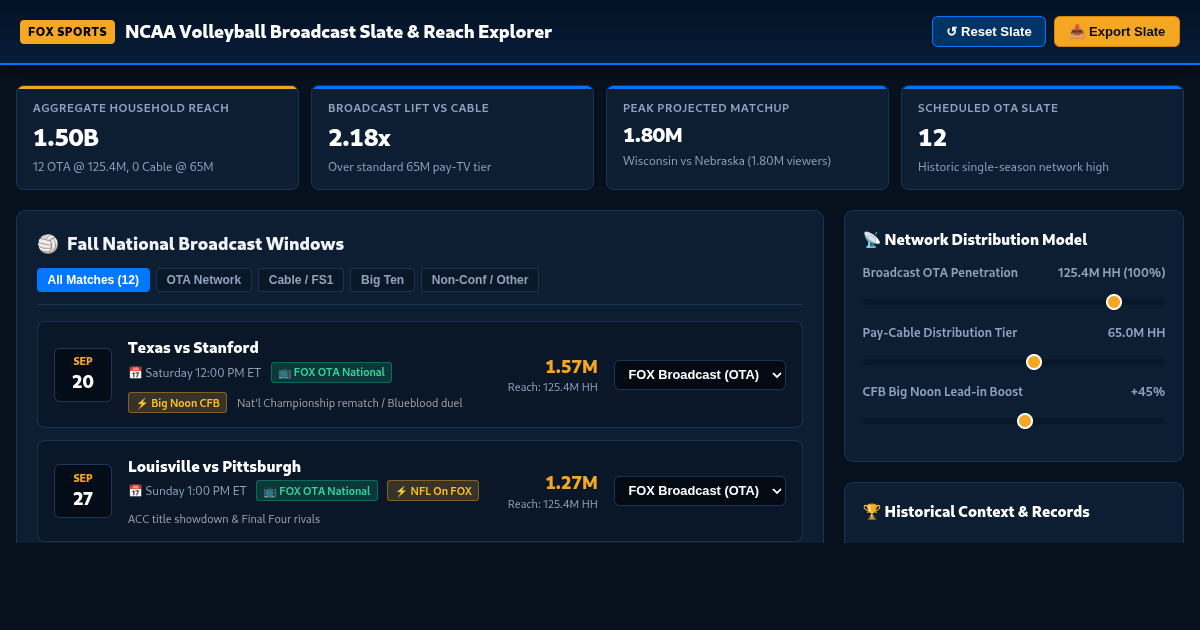Viewport: 1200px width, 630px height.
Task: Click the FOX SPORTS logo badge
Action: [67, 32]
